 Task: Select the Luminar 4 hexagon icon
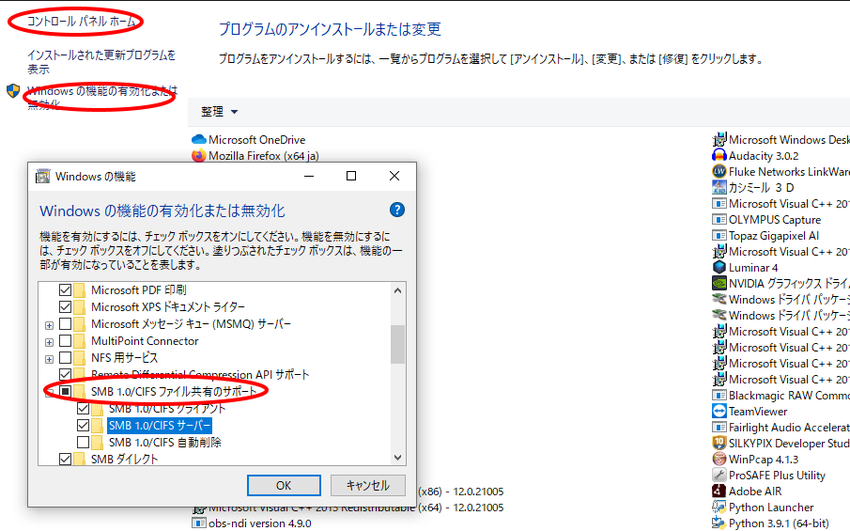[719, 267]
